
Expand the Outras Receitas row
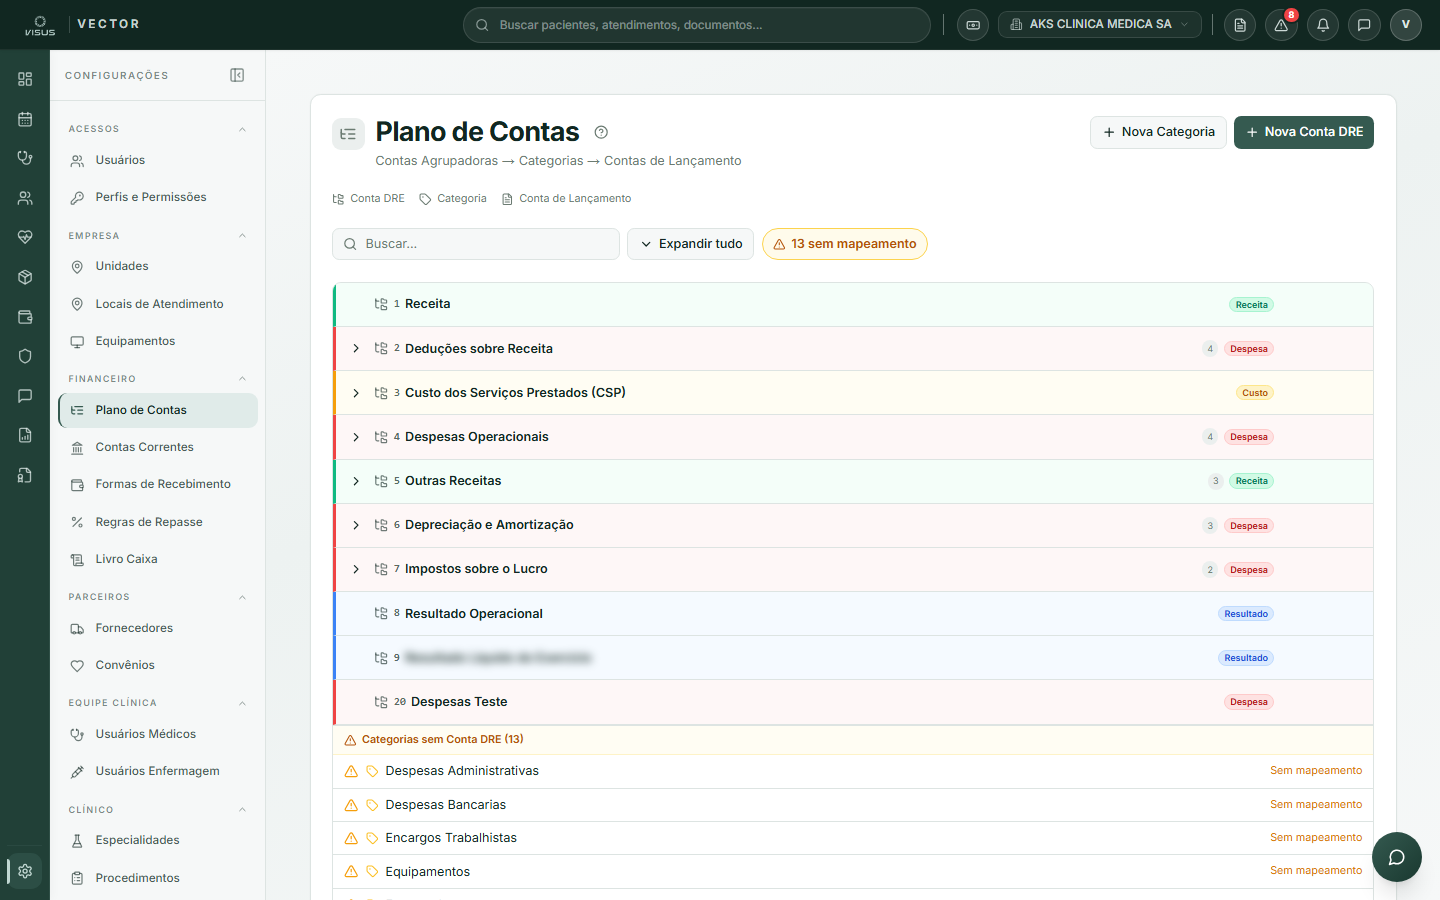356,481
